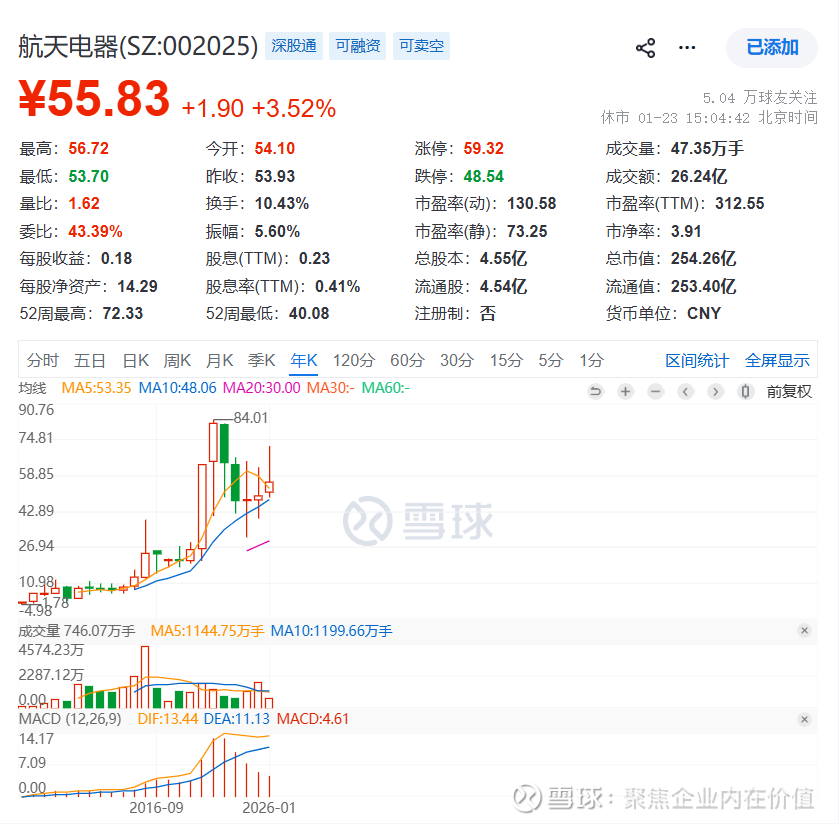
Task: Click the MA20:30.00 label
Action: (262, 388)
